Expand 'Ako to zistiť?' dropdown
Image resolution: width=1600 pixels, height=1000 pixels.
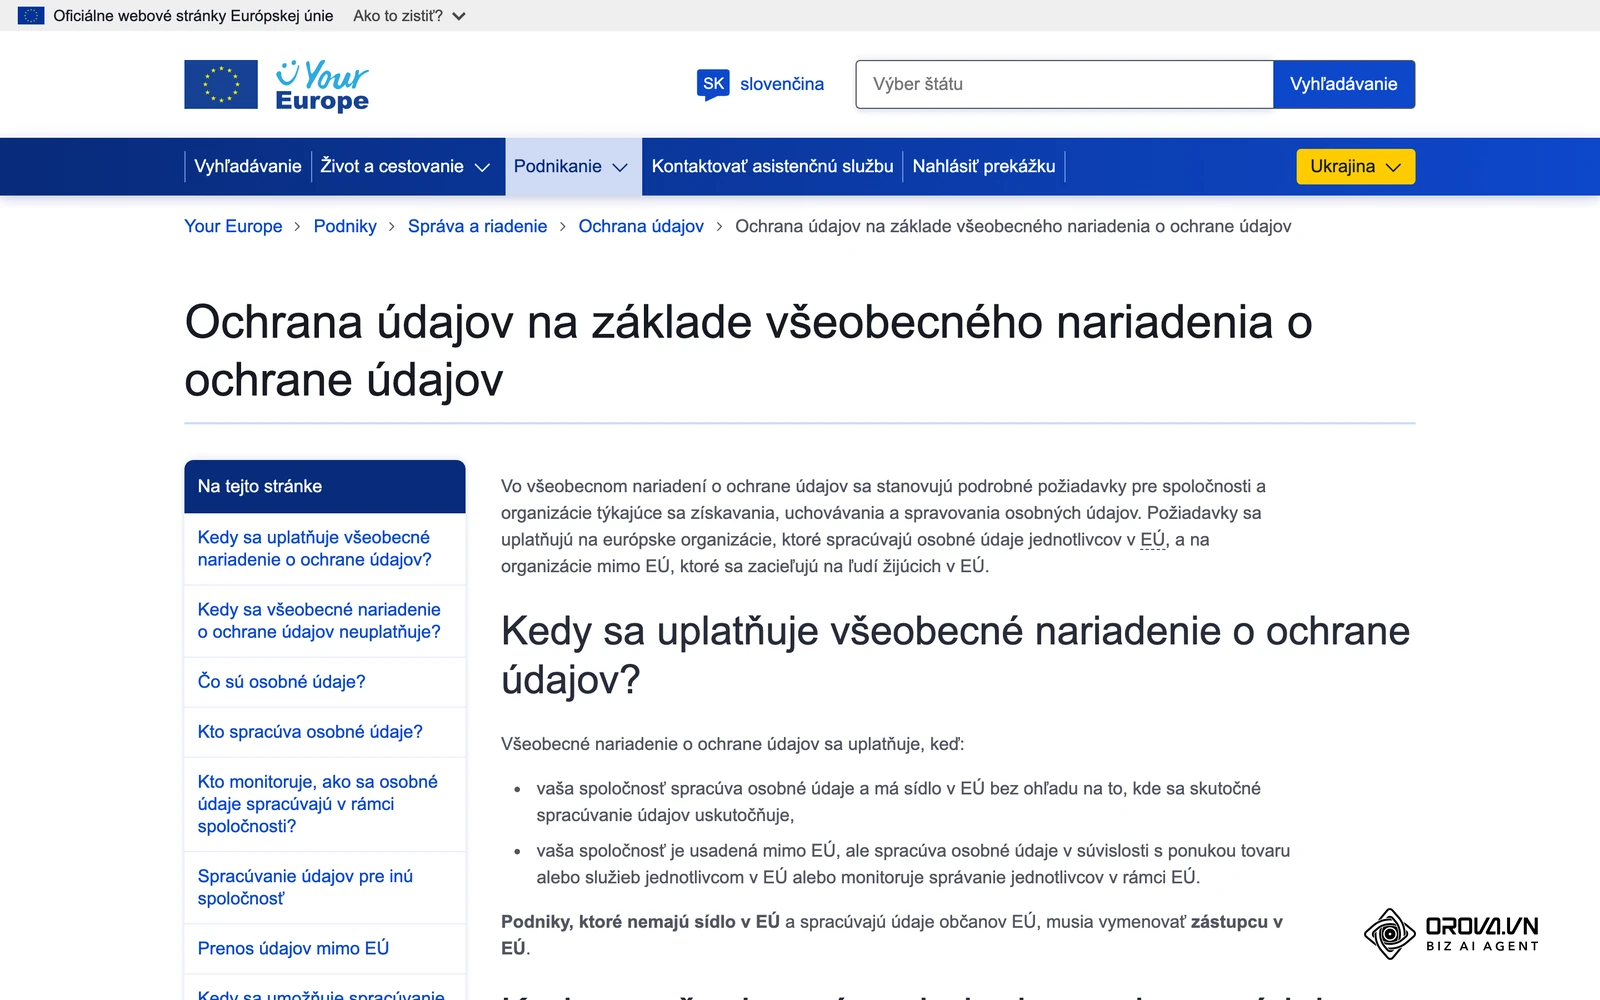(409, 16)
